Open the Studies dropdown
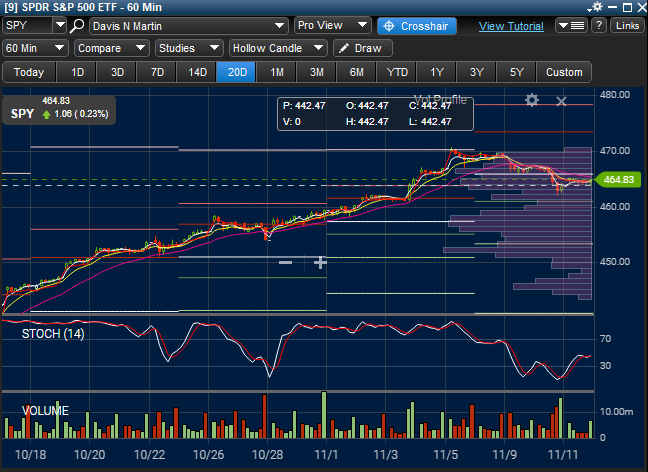 point(189,48)
